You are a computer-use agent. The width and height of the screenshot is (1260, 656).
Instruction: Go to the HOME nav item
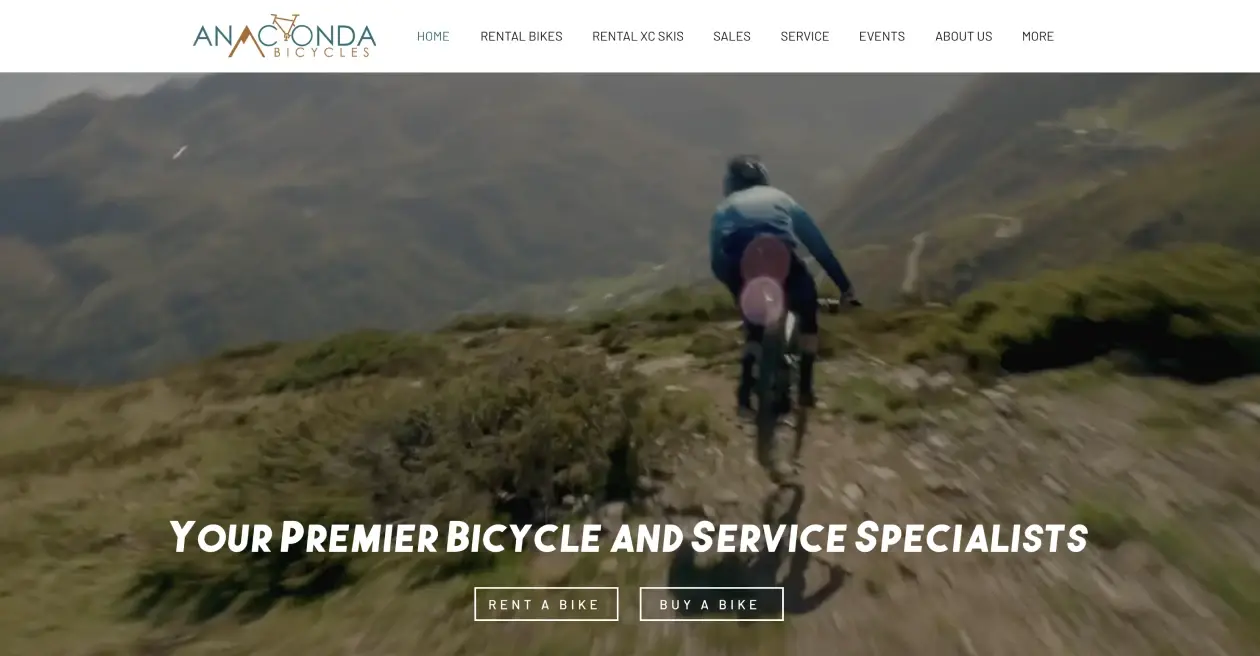433,36
